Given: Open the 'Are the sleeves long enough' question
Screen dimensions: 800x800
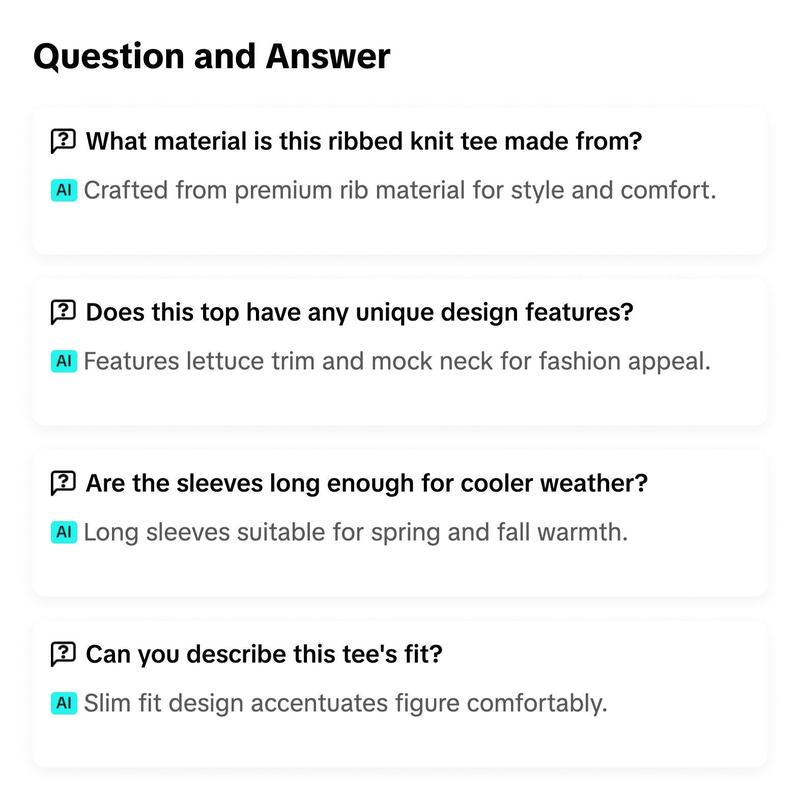Looking at the screenshot, I should pyautogui.click(x=367, y=483).
